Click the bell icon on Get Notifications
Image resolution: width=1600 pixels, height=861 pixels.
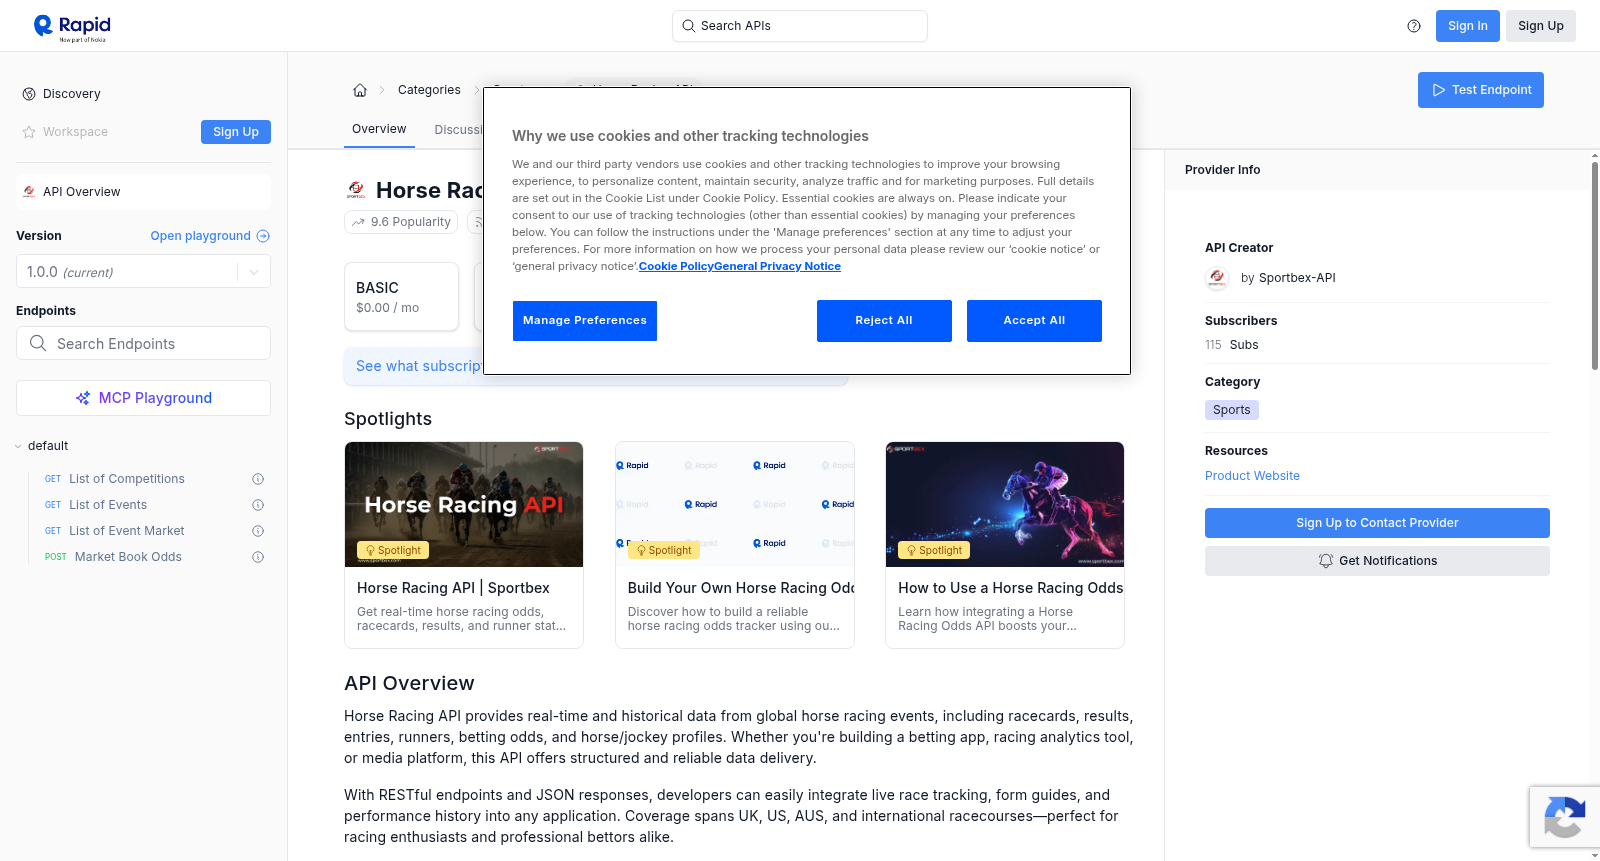click(x=1326, y=561)
